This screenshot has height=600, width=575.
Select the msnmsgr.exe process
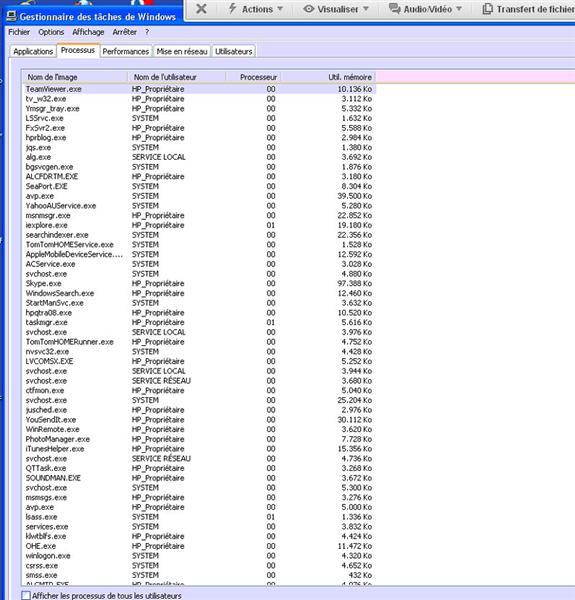pos(199,215)
